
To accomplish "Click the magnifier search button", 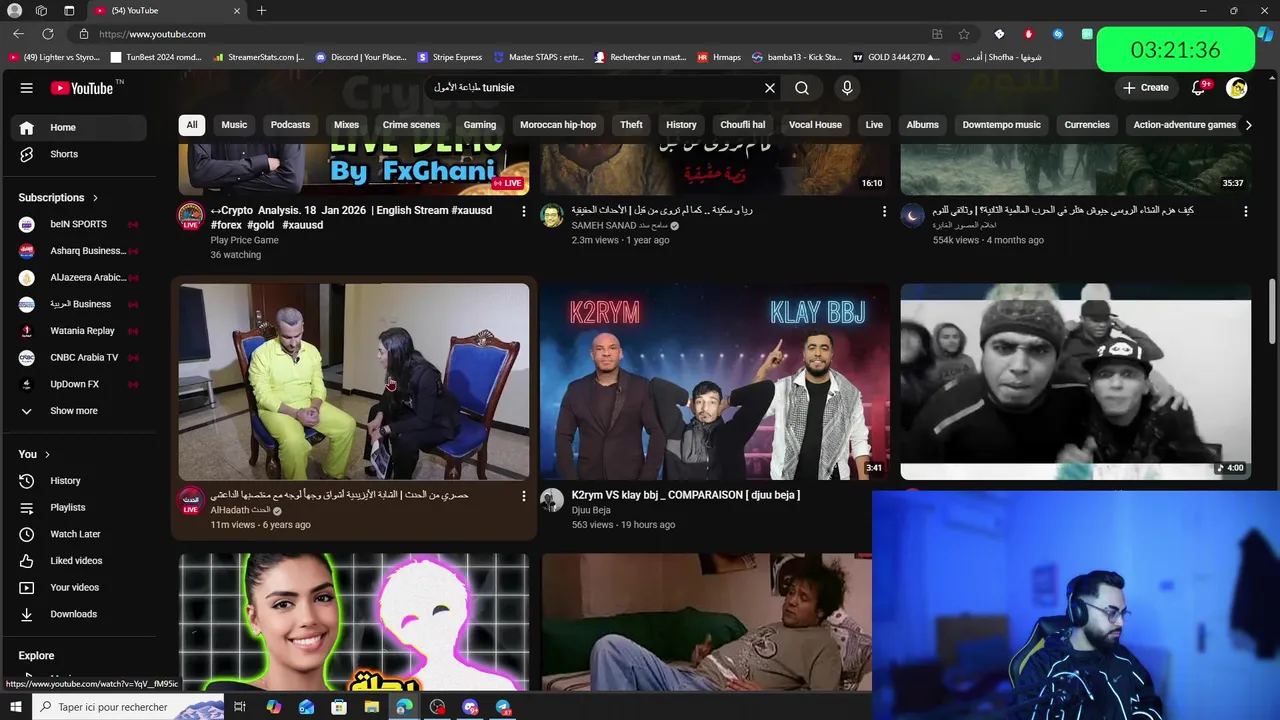I will pos(802,88).
